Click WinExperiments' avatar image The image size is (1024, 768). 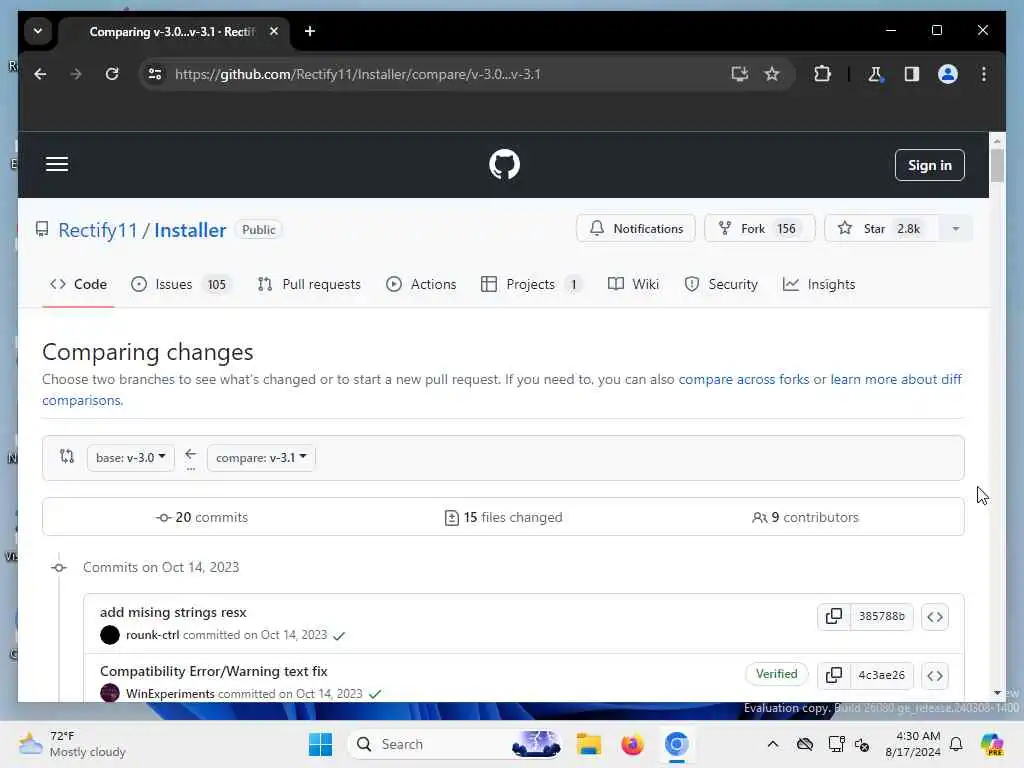click(x=110, y=693)
